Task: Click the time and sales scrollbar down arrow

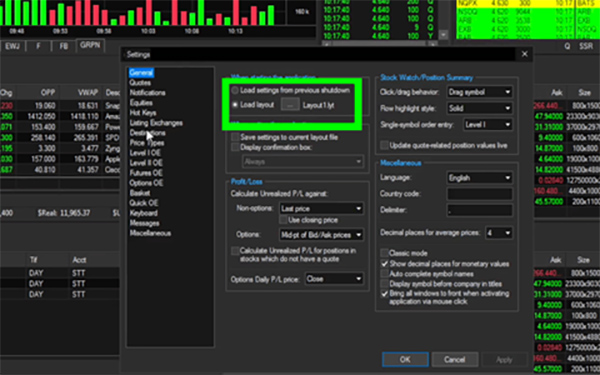Action: [443, 35]
